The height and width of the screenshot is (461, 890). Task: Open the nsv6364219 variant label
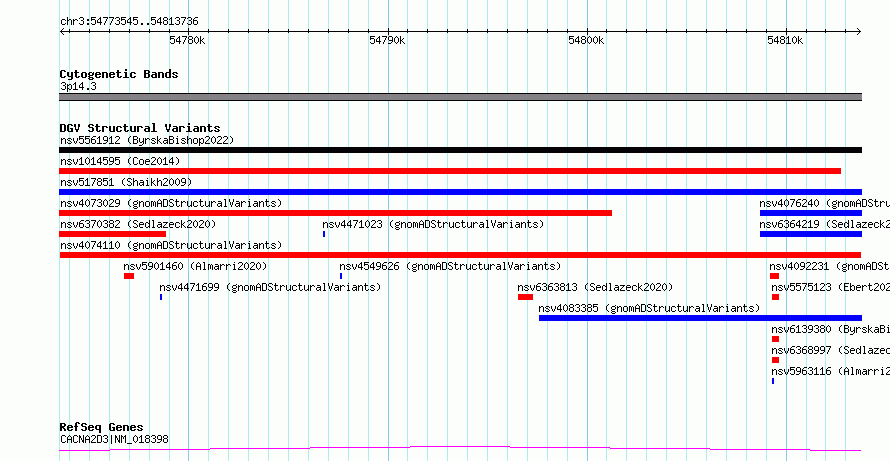point(825,224)
